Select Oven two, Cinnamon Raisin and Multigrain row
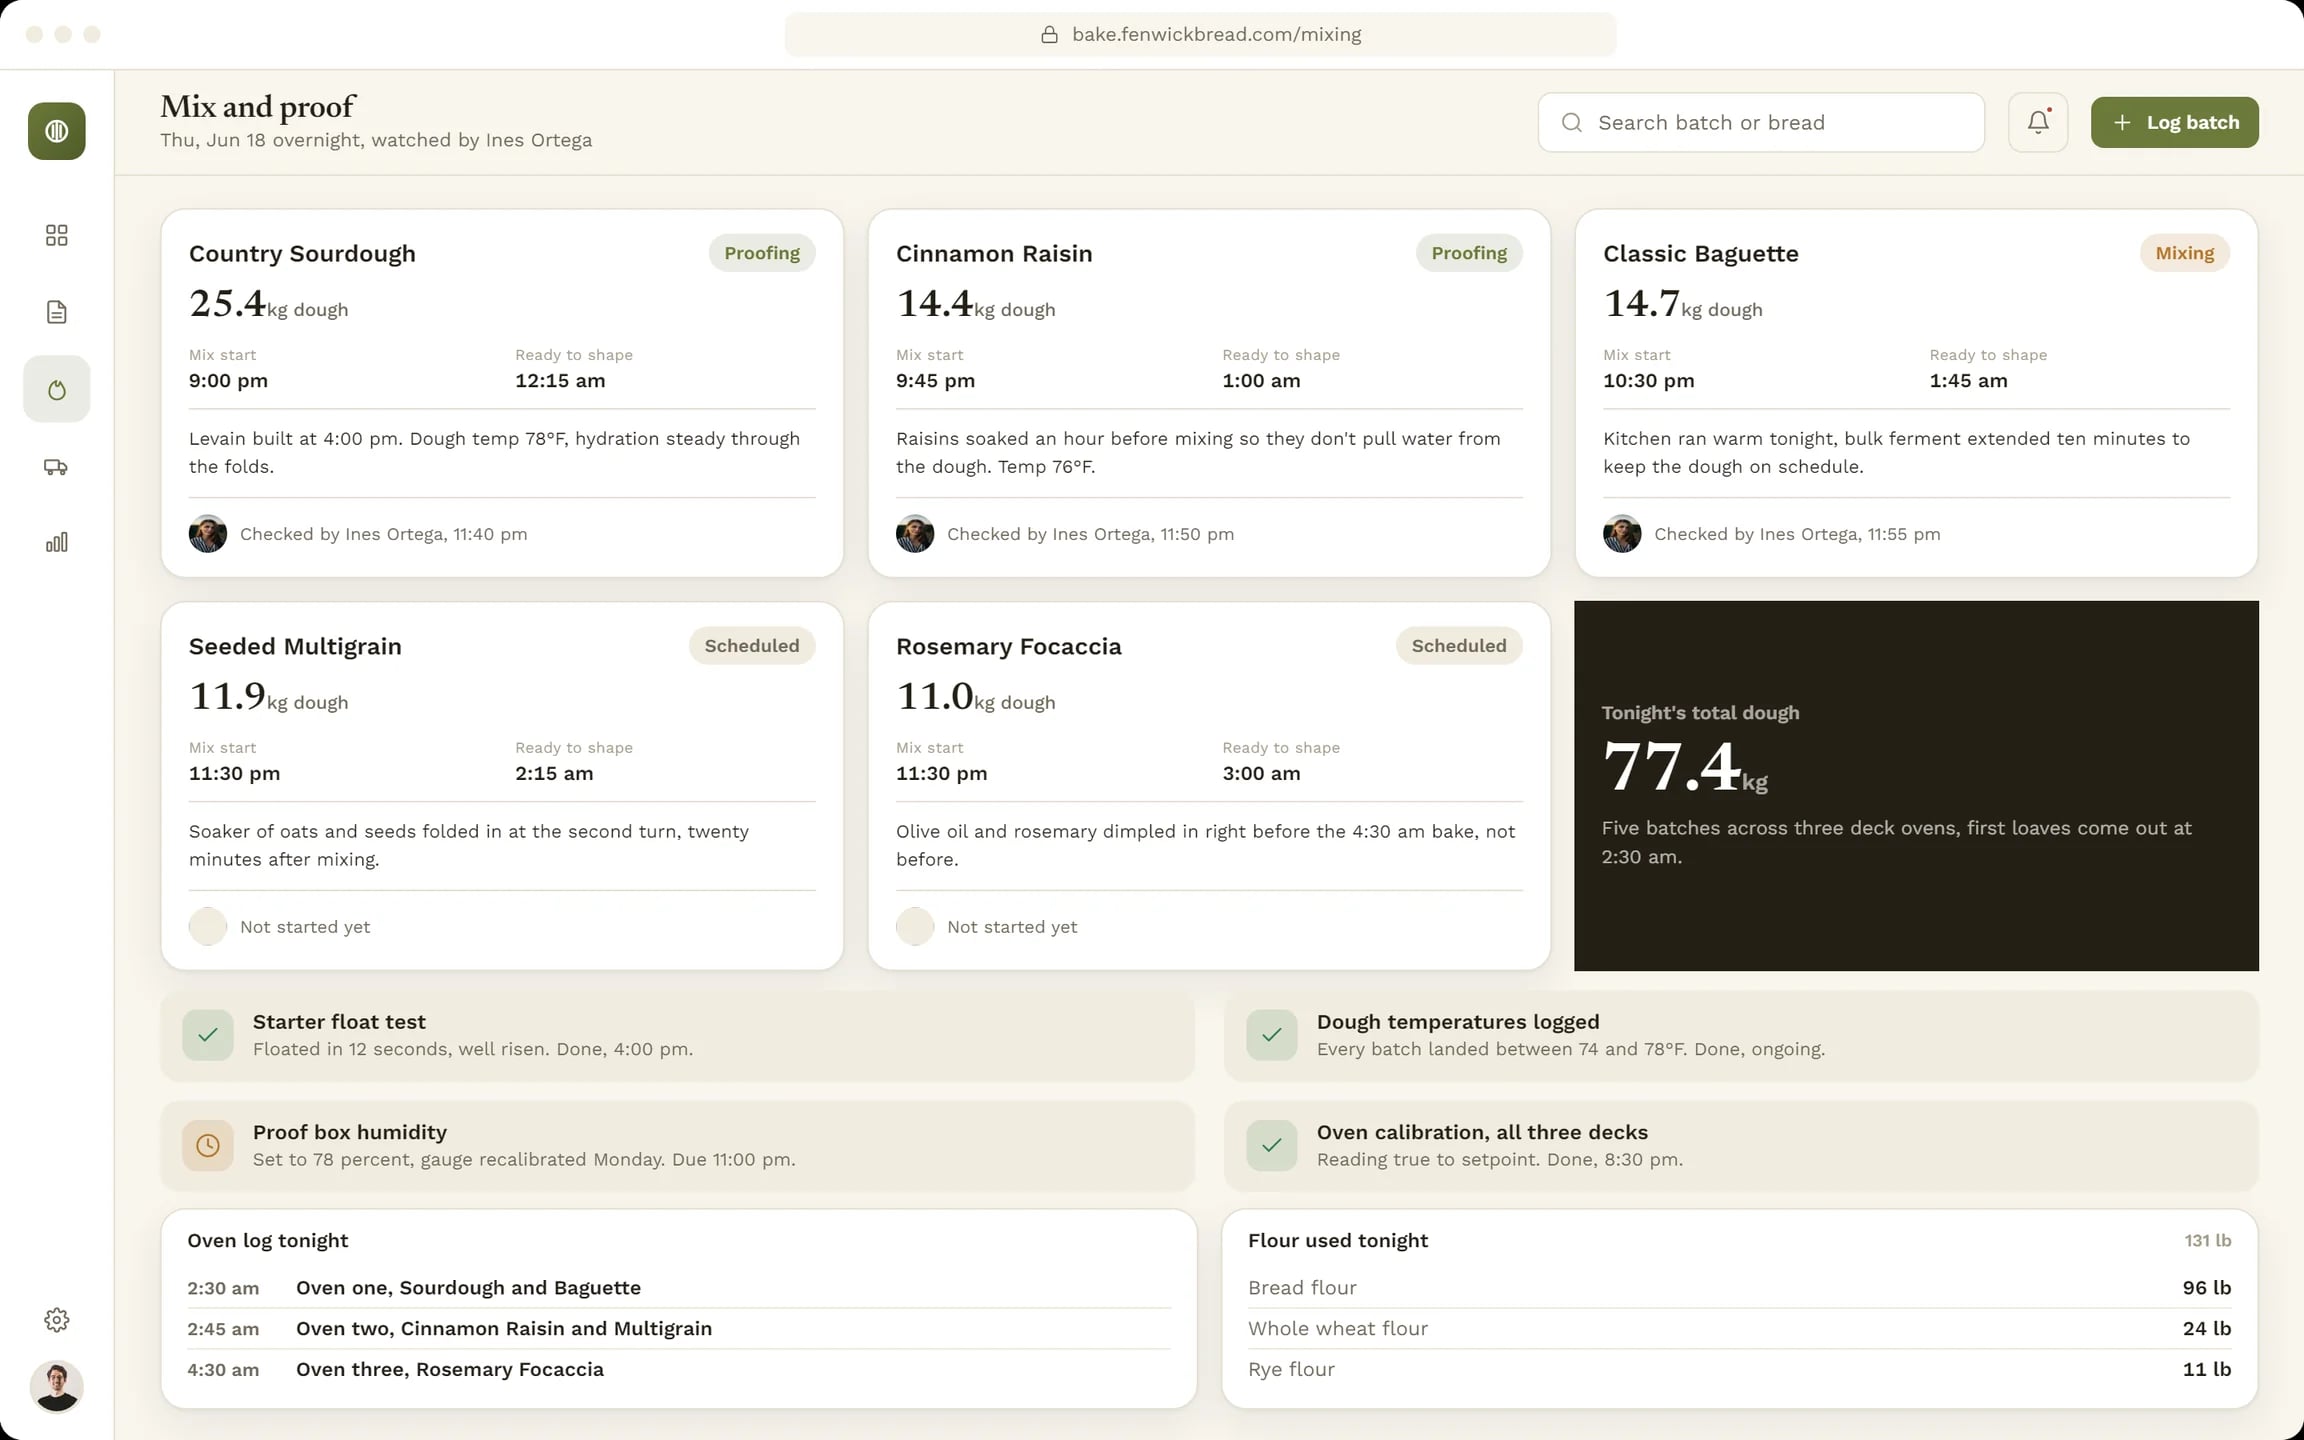The width and height of the screenshot is (2304, 1440). point(679,1329)
